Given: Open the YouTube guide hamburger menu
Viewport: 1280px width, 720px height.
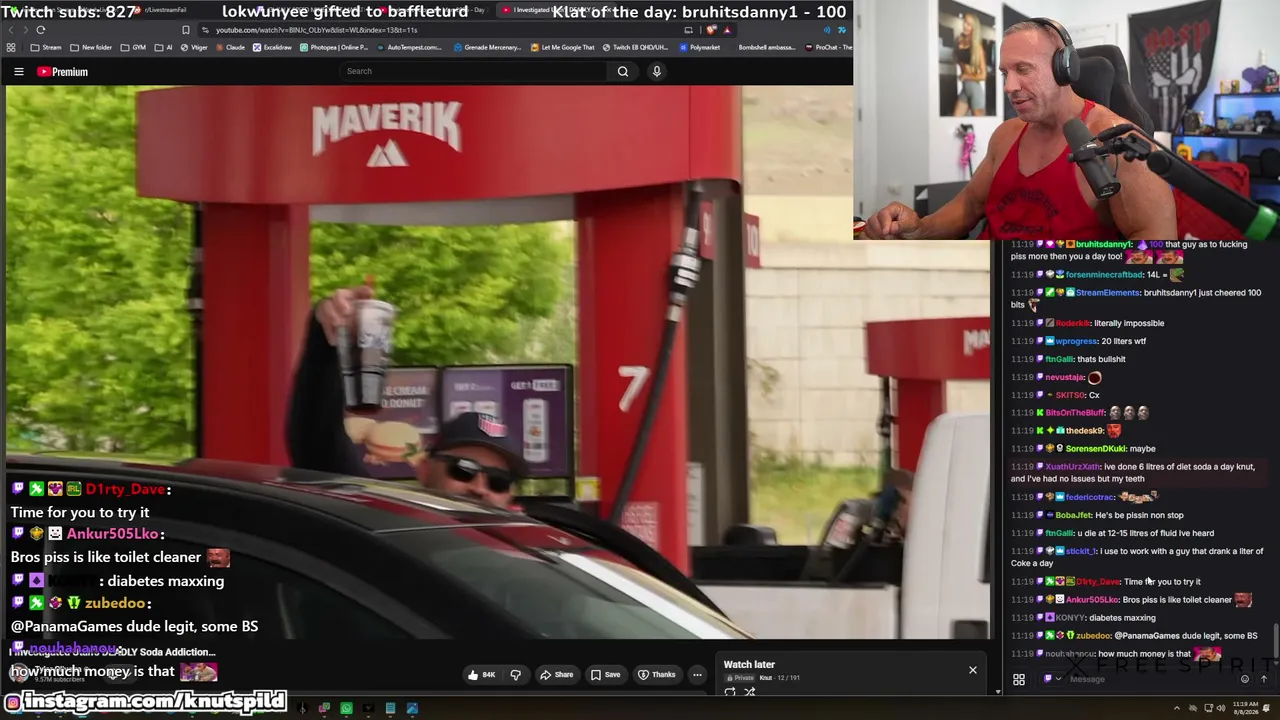Looking at the screenshot, I should coord(18,72).
